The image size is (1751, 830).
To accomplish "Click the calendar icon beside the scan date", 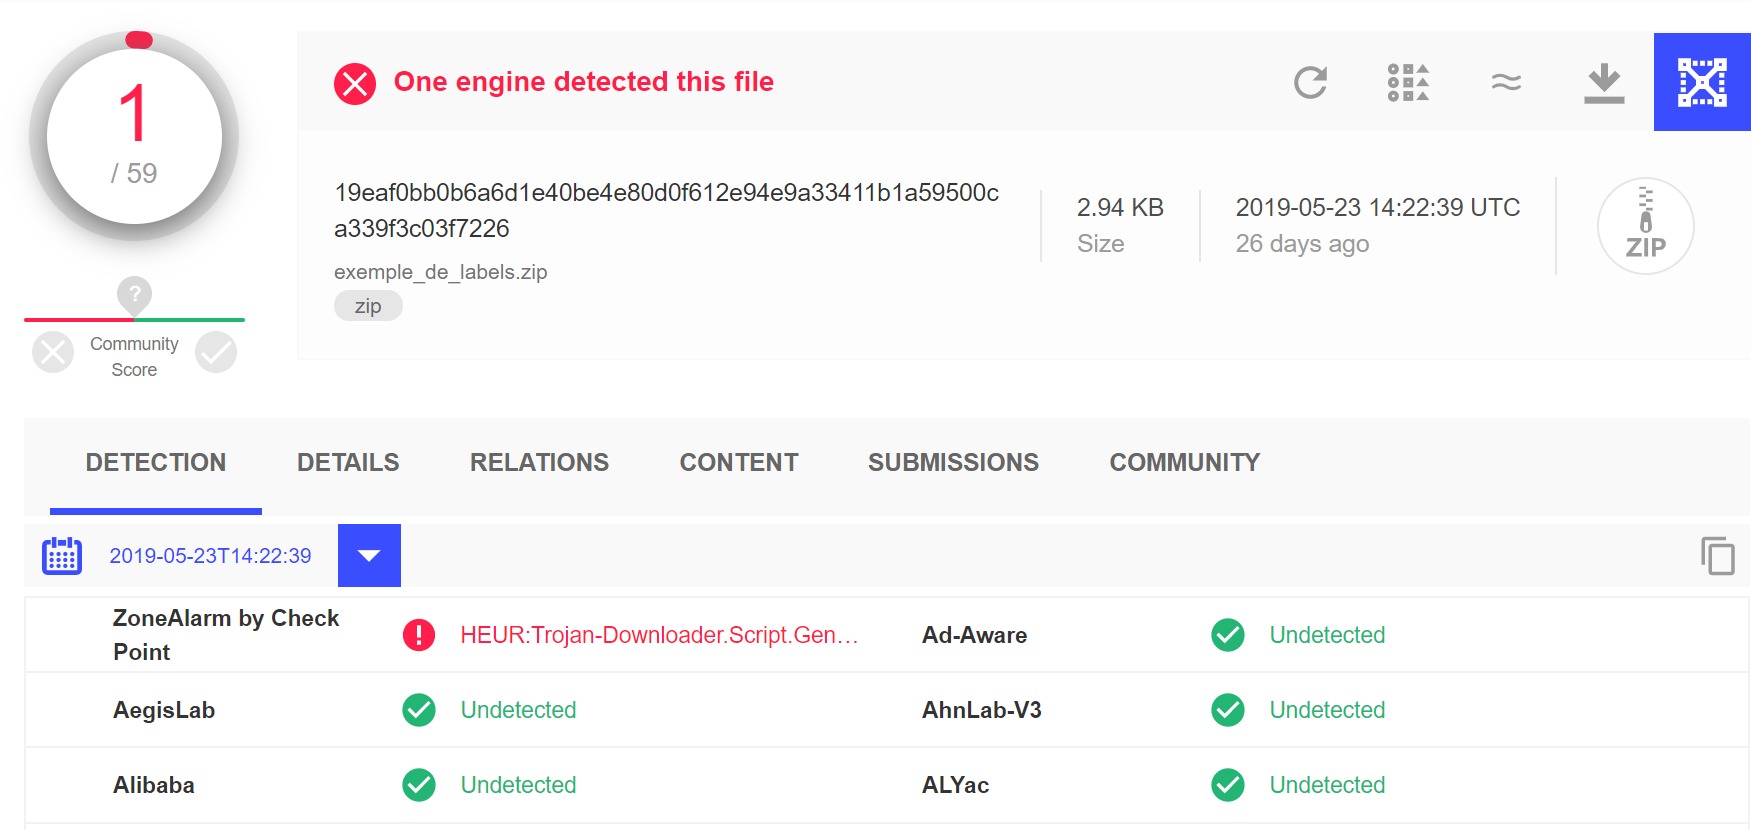I will (62, 556).
